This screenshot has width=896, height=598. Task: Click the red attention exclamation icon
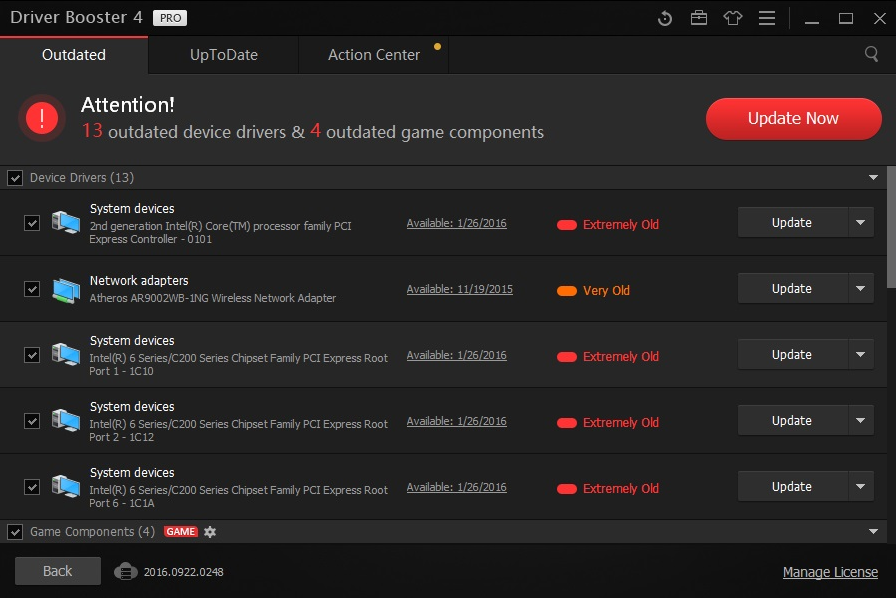point(42,118)
